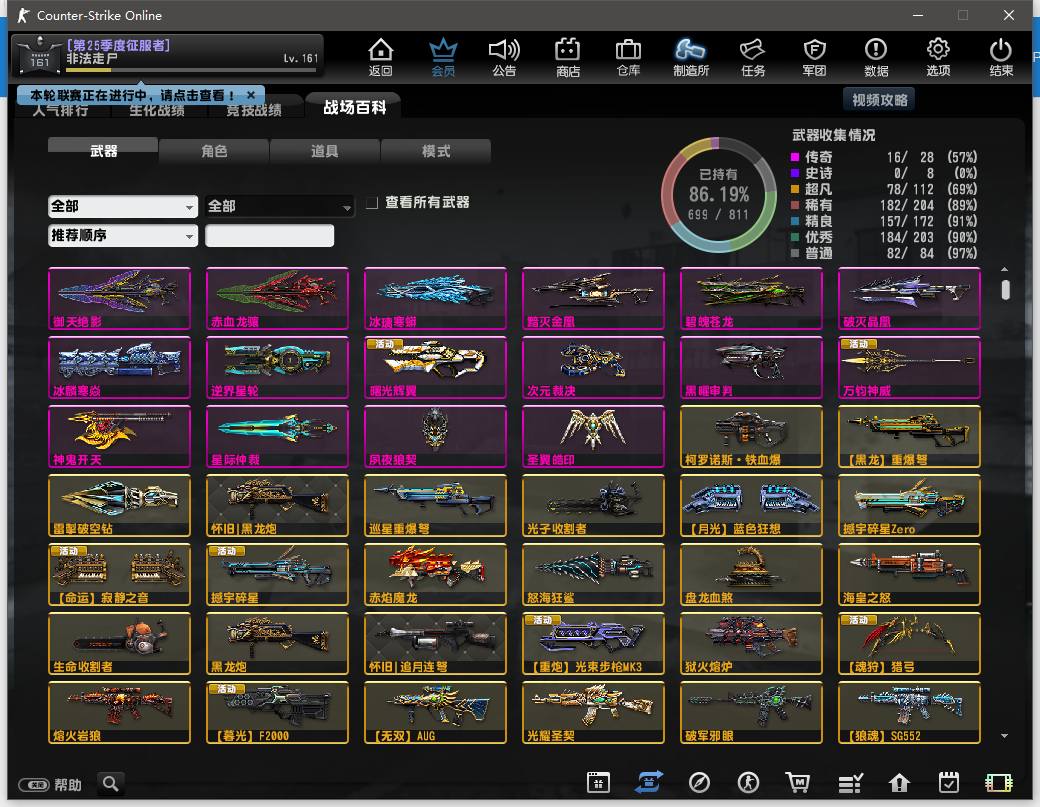Image resolution: width=1040 pixels, height=807 pixels.
Task: Open the 仓库 inventory briefcase icon
Action: click(628, 56)
